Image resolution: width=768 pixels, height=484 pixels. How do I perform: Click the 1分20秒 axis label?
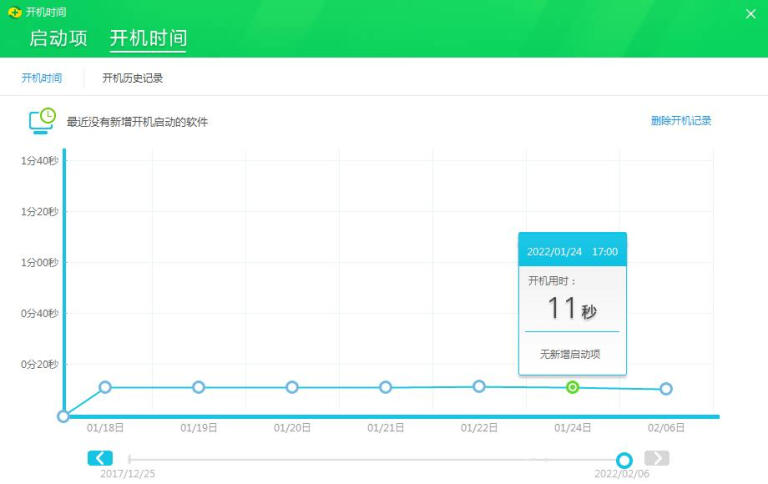pyautogui.click(x=39, y=212)
